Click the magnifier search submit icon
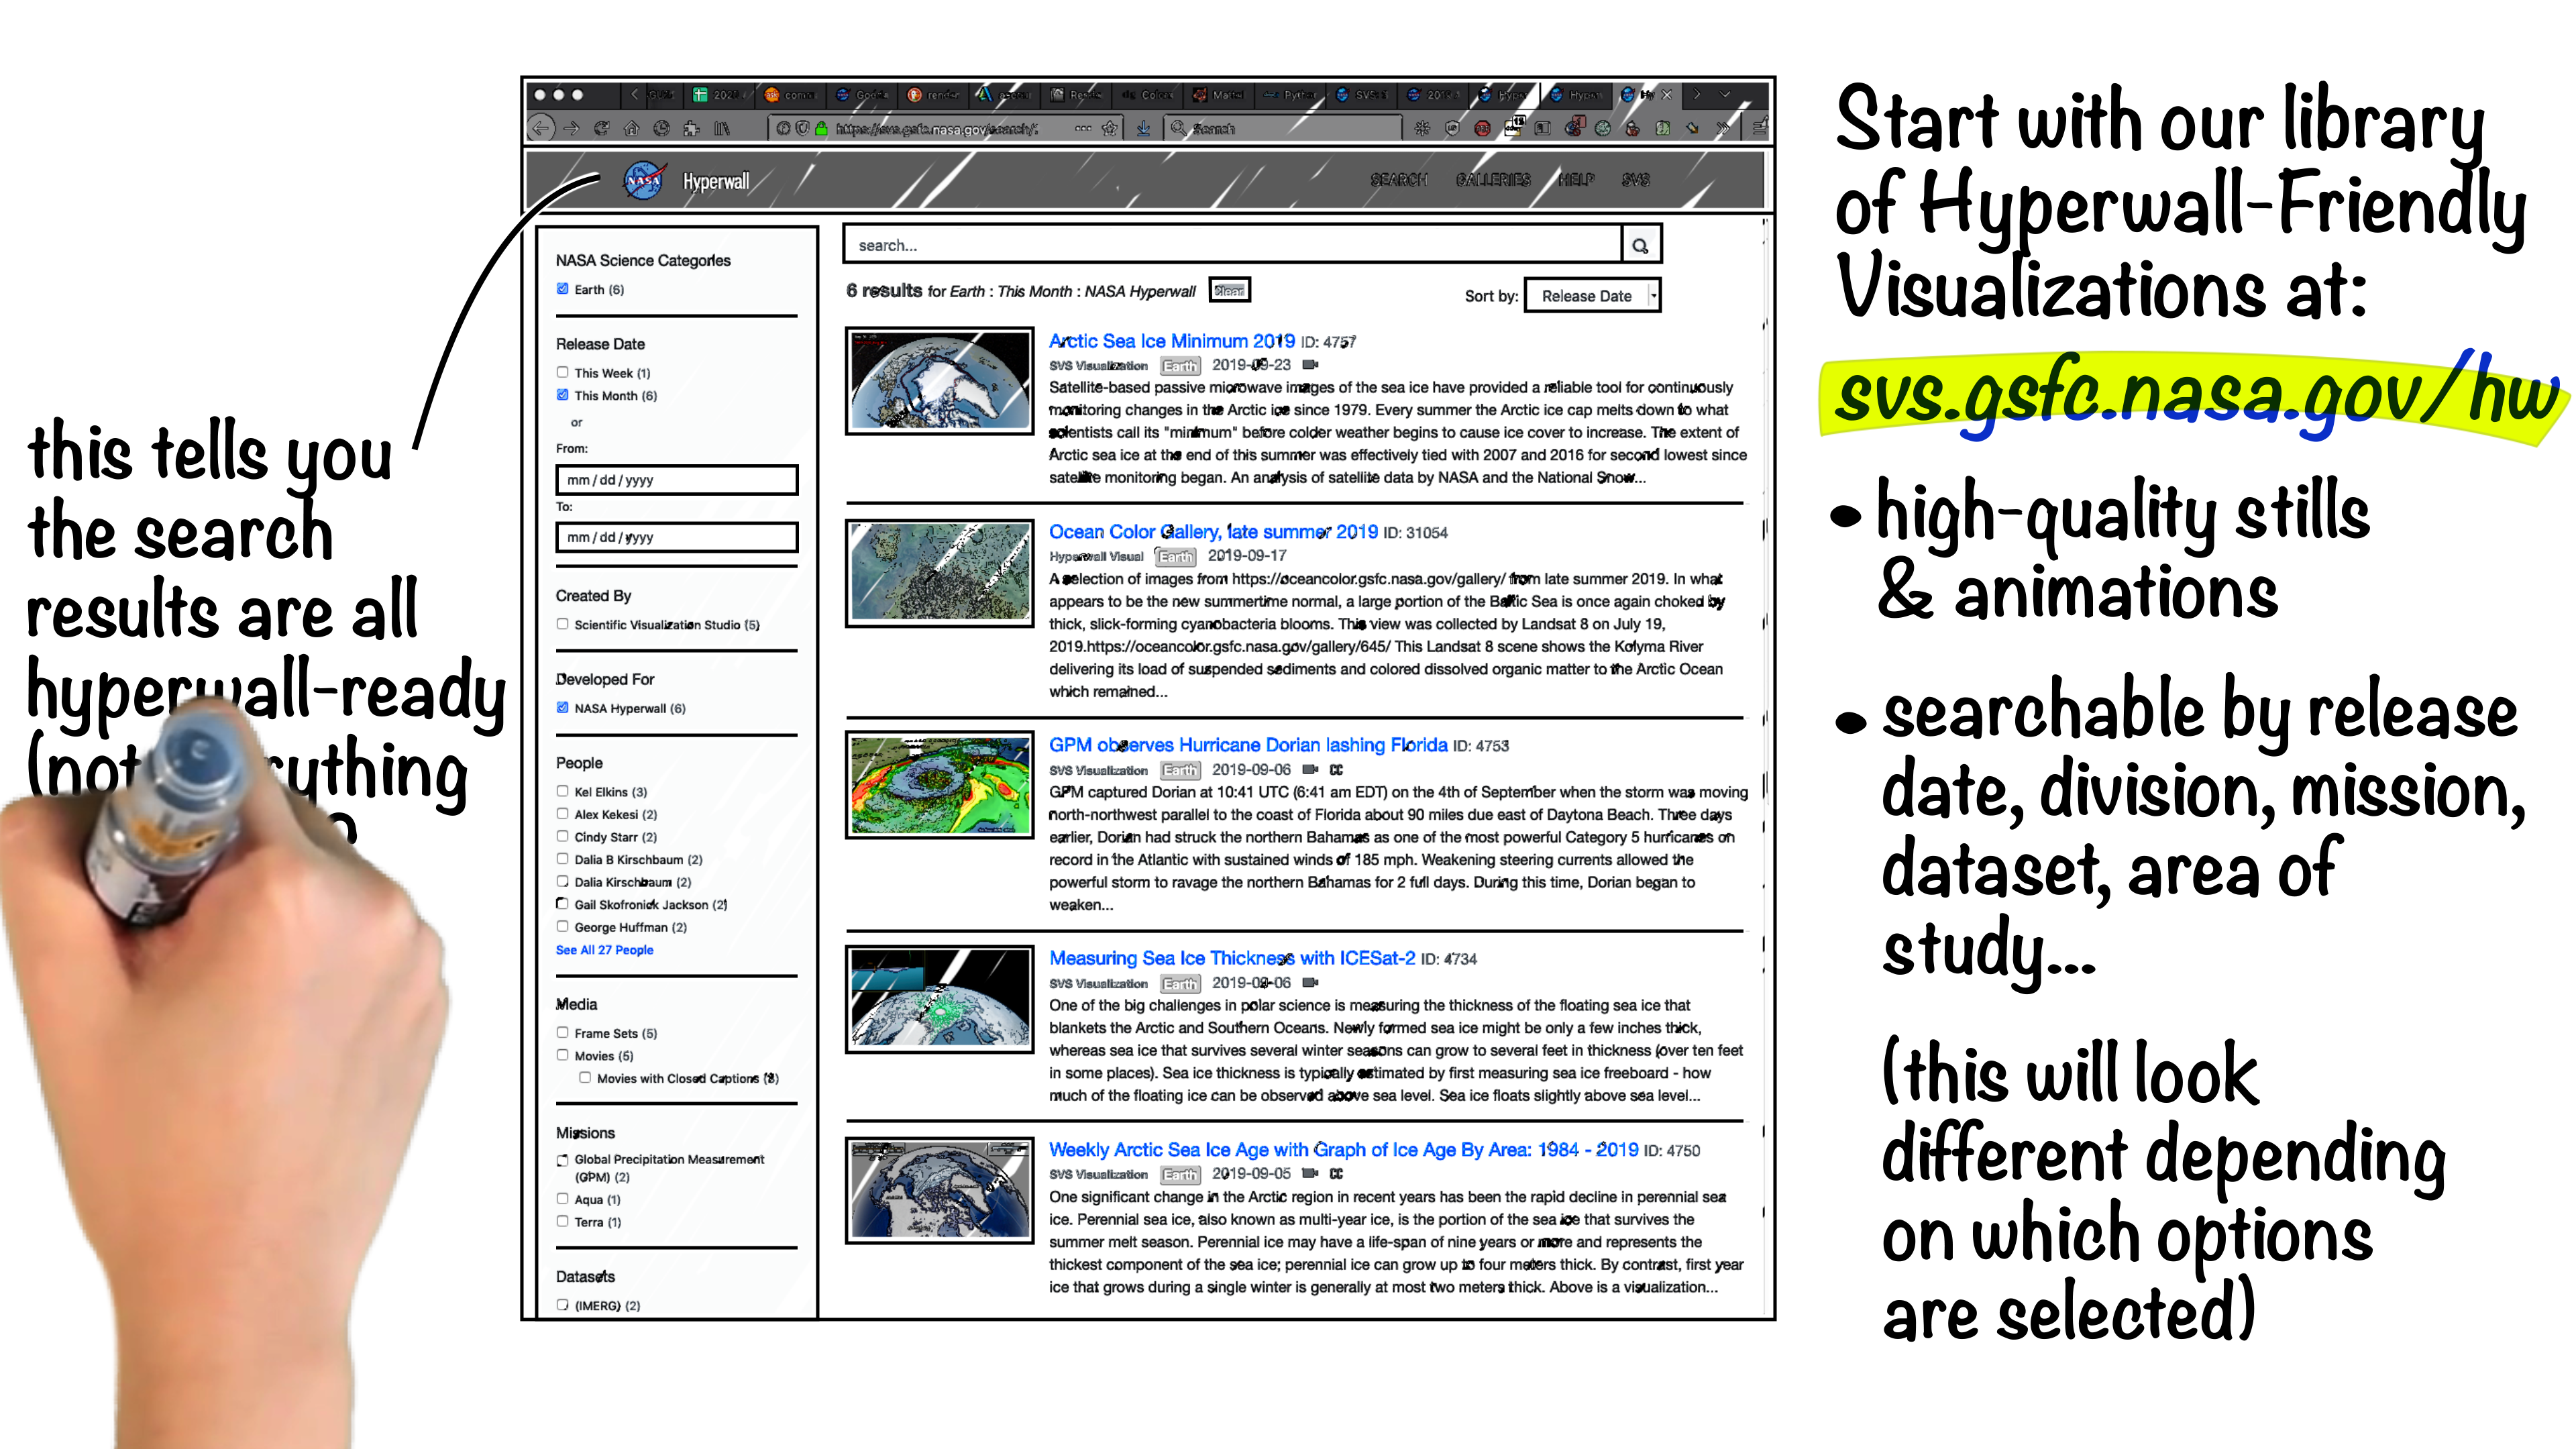Screen dimensions: 2576x1449 tap(1640, 245)
